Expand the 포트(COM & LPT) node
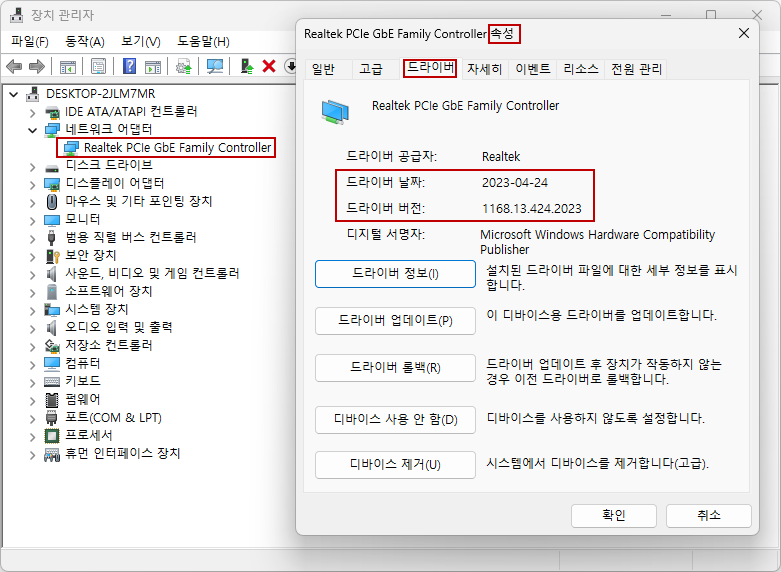781x572 pixels. 33,418
